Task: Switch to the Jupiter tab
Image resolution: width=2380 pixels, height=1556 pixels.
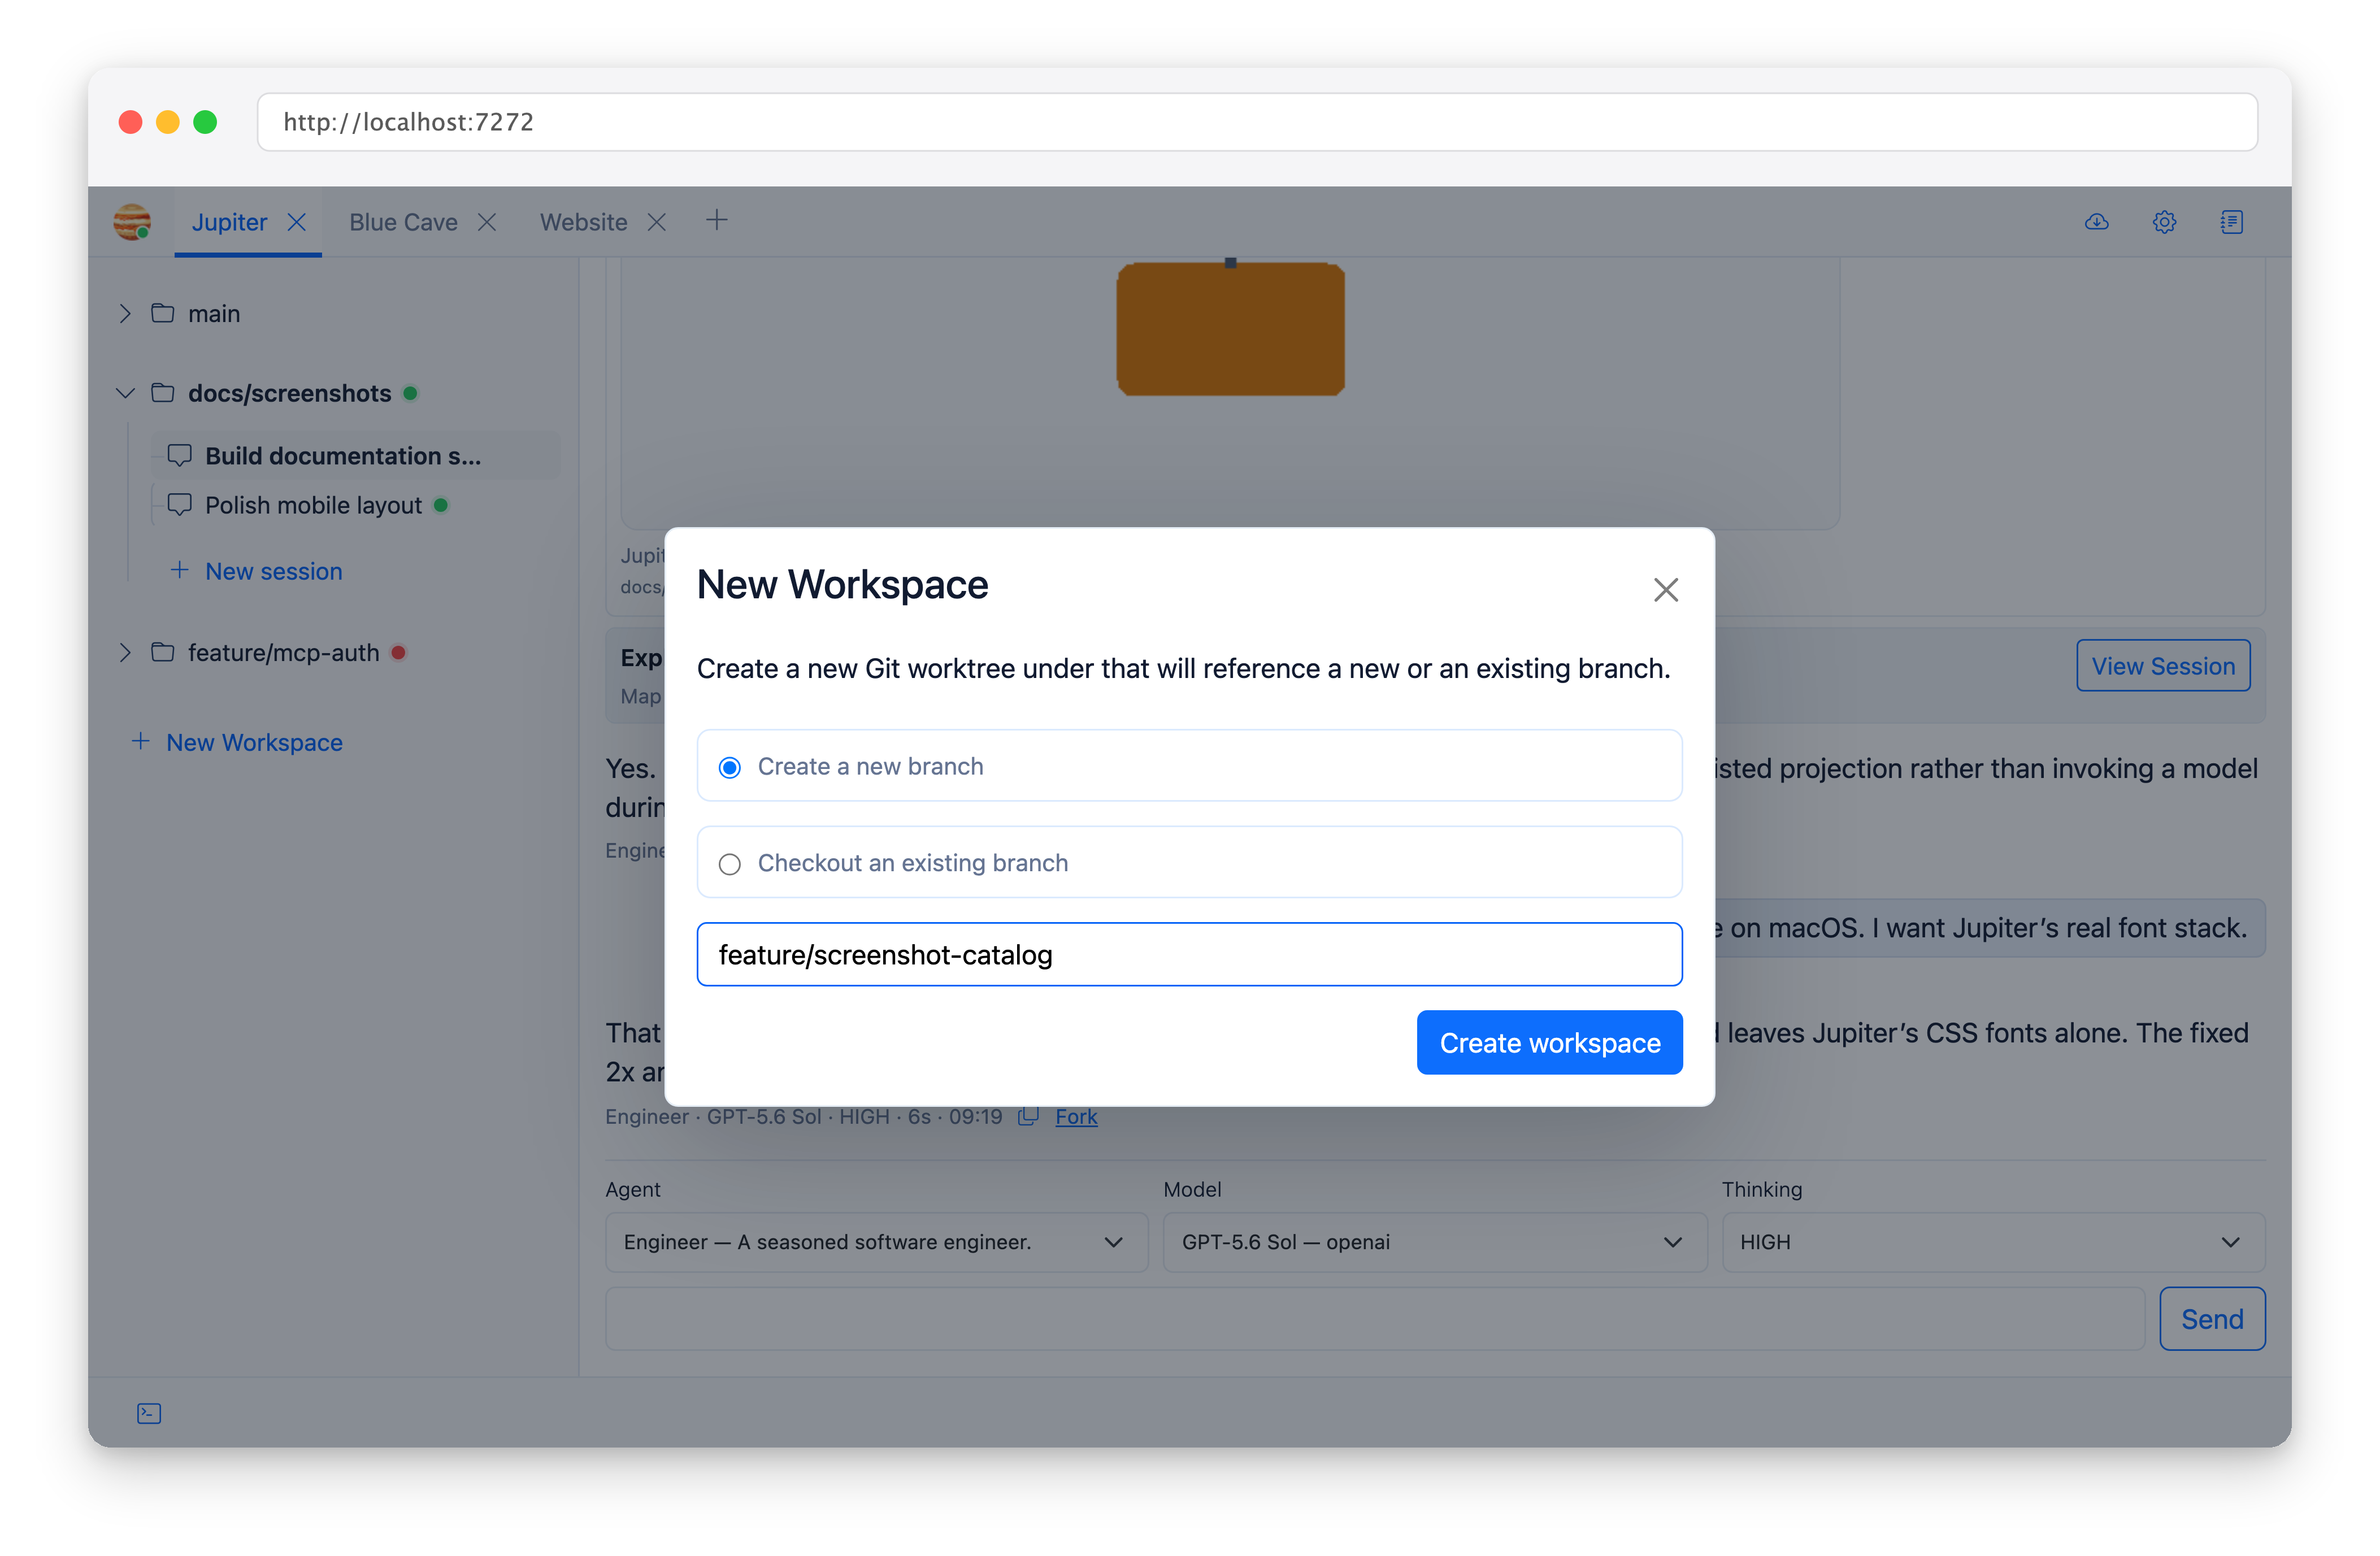Action: coord(229,222)
